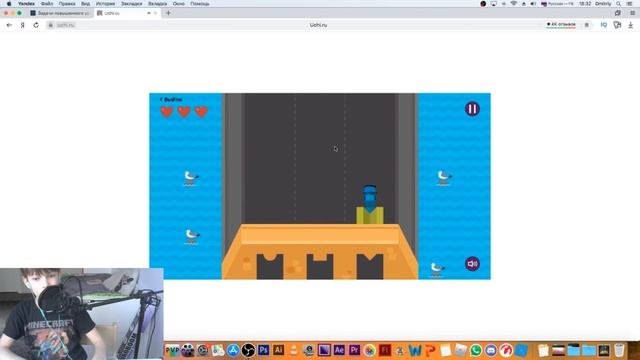This screenshot has height=360, width=640.
Task: Open VLC from the dock
Action: point(293,350)
